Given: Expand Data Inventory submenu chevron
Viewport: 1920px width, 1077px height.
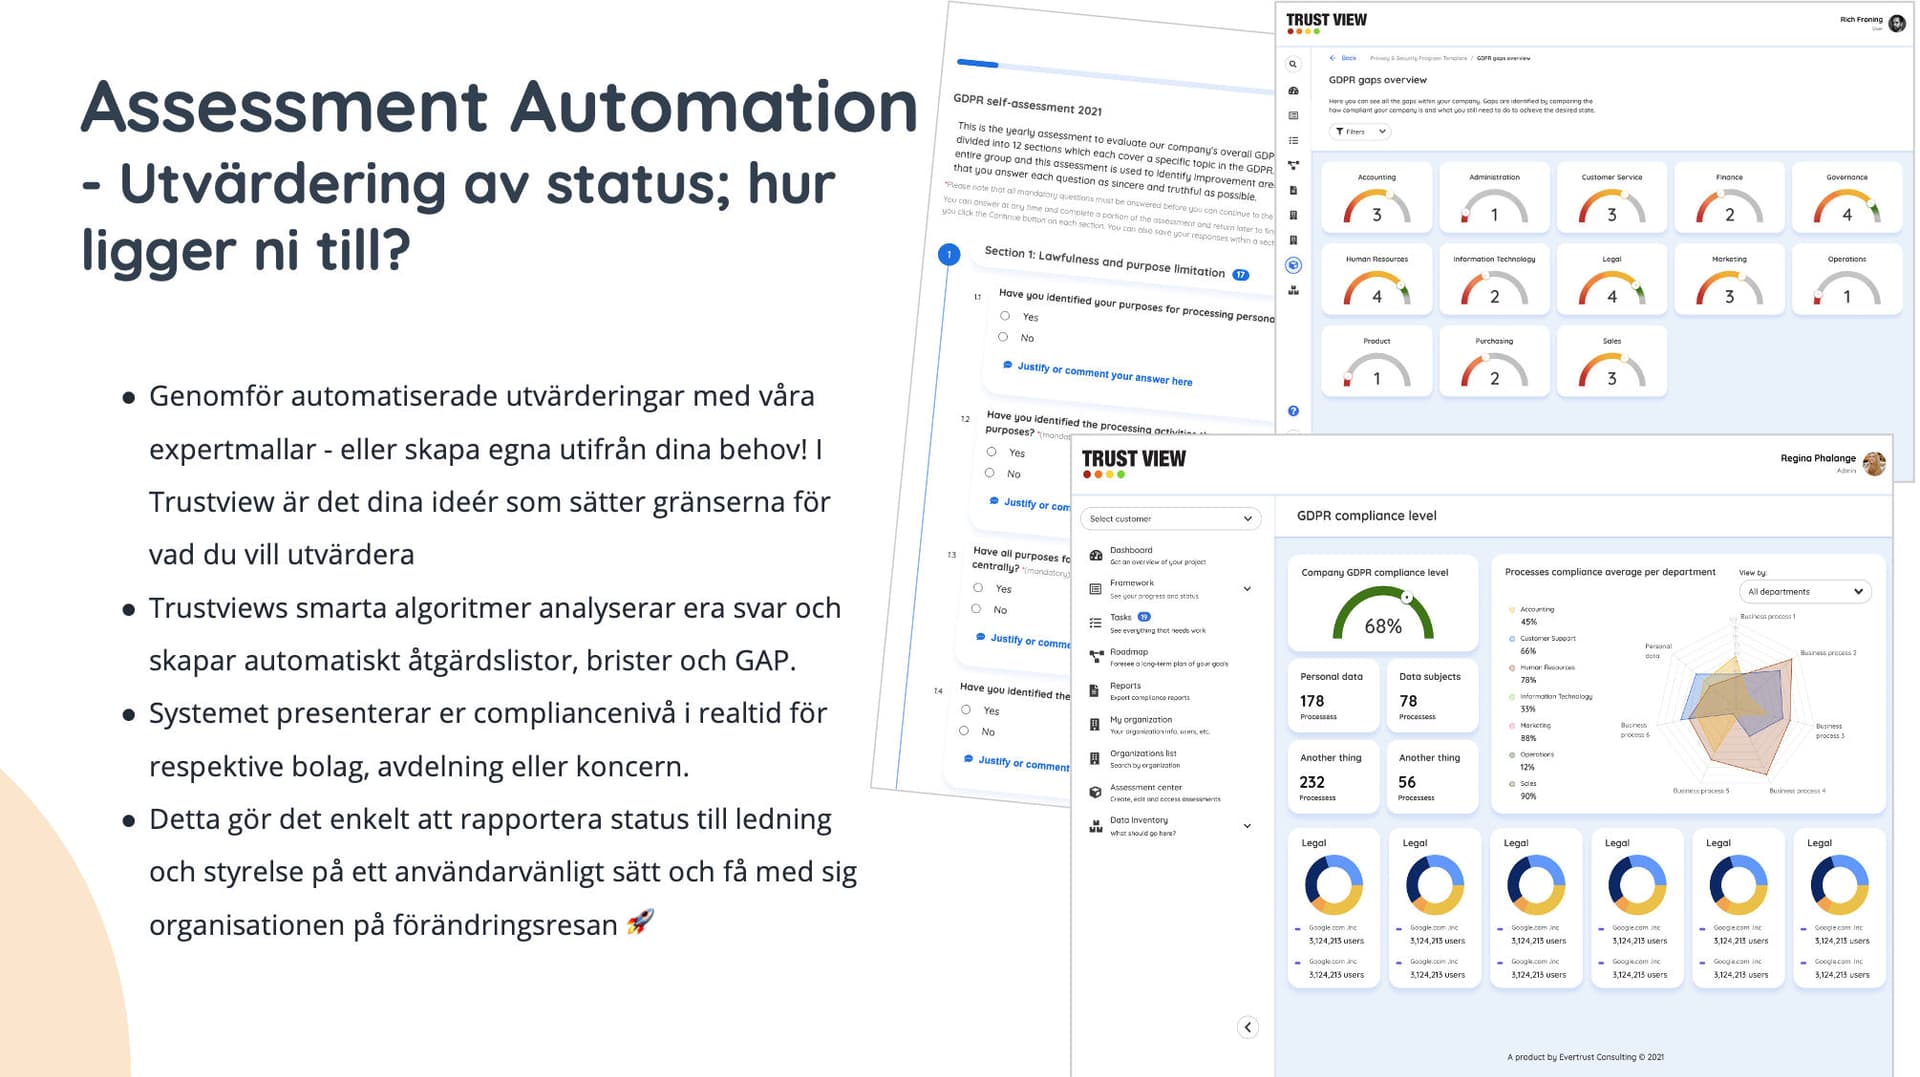Looking at the screenshot, I should click(1247, 826).
